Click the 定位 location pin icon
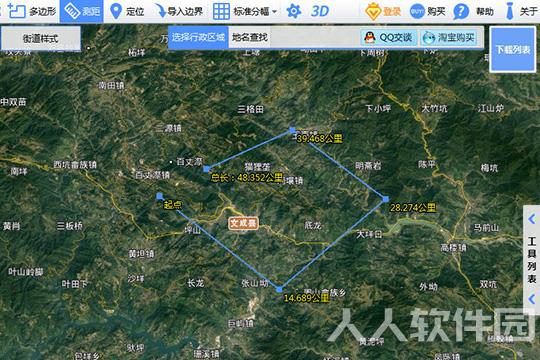Viewport: 540px width, 360px height. pos(116,11)
